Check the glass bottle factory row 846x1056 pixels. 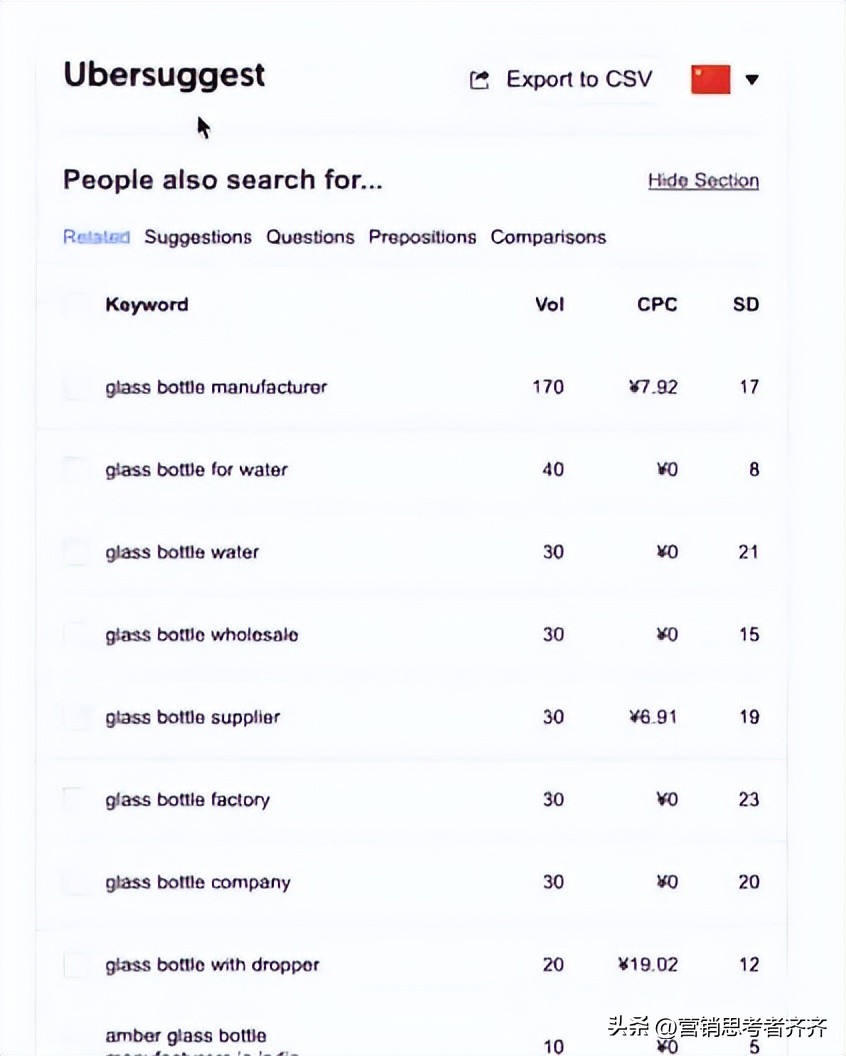tap(75, 799)
